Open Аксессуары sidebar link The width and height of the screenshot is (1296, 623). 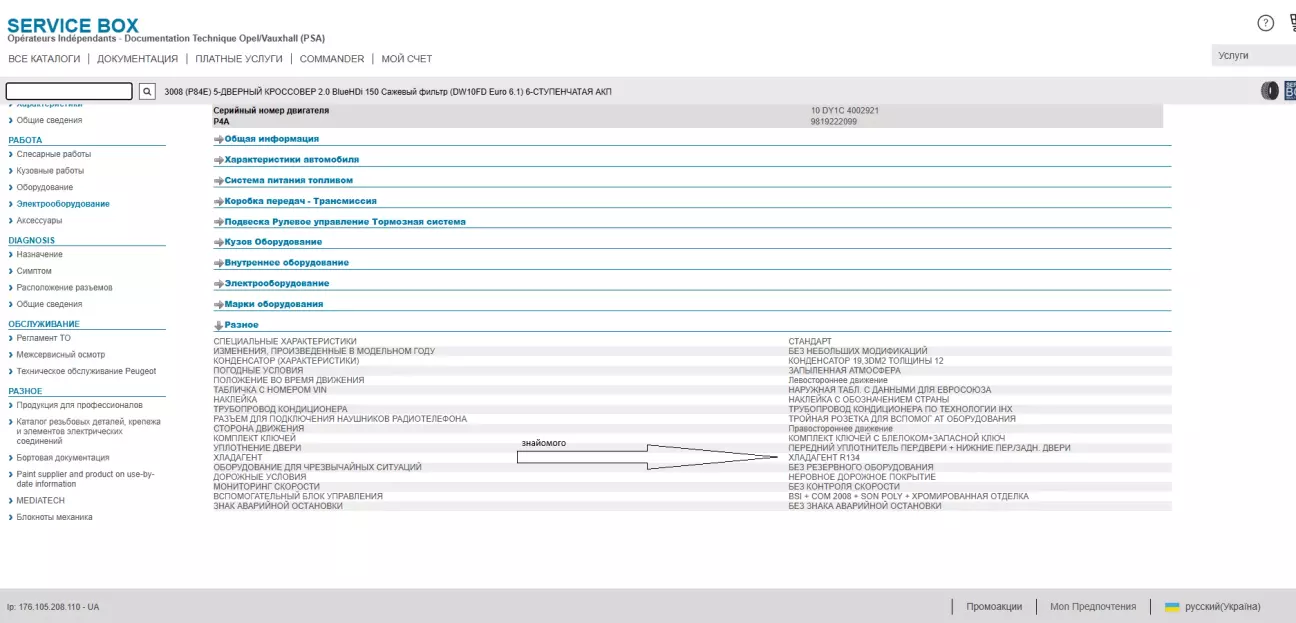click(39, 220)
